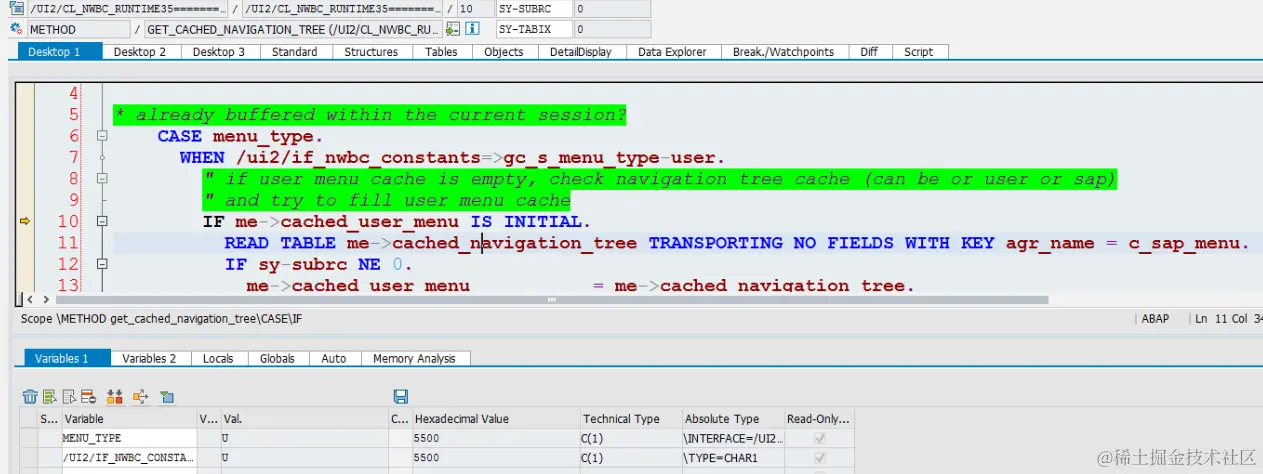Collapse the IF block at line 10
This screenshot has width=1263, height=474.
tap(101, 221)
